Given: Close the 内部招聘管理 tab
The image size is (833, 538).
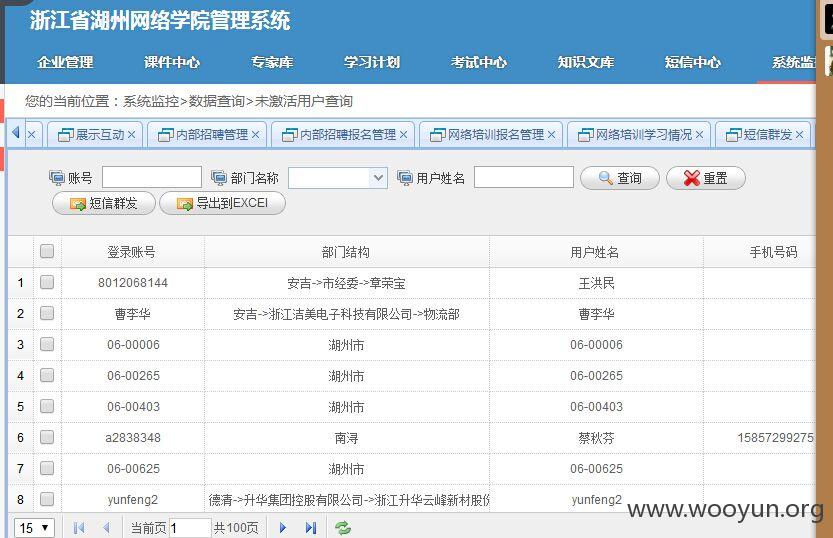Looking at the screenshot, I should (256, 135).
